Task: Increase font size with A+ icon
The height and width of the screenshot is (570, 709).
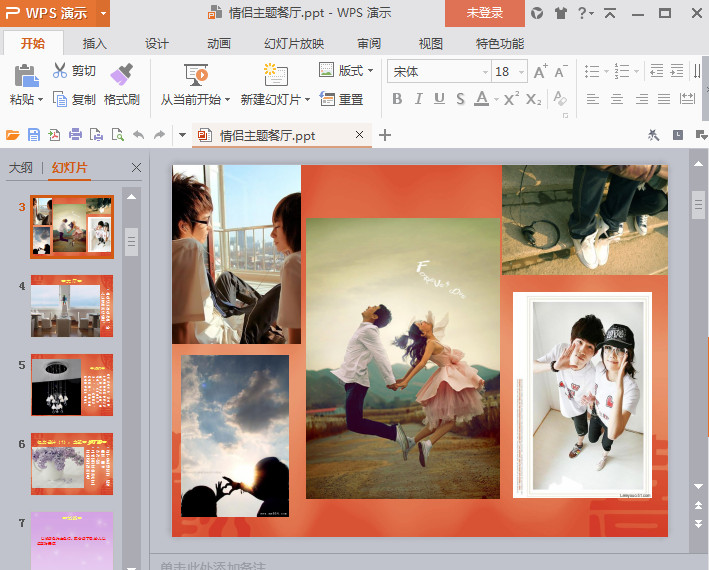Action: pyautogui.click(x=540, y=71)
